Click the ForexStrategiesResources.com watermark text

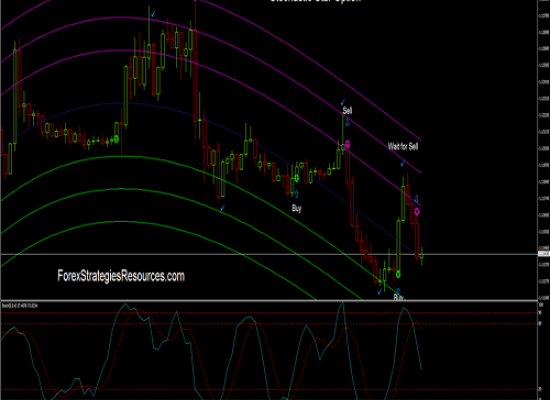pyautogui.click(x=121, y=276)
